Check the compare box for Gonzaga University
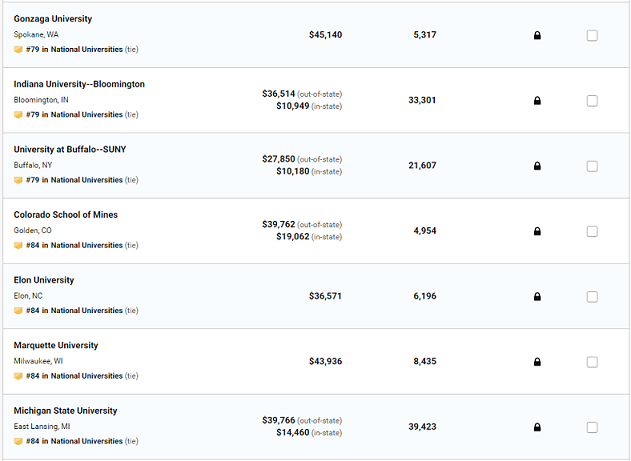Image resolution: width=631 pixels, height=461 pixels. tap(592, 35)
